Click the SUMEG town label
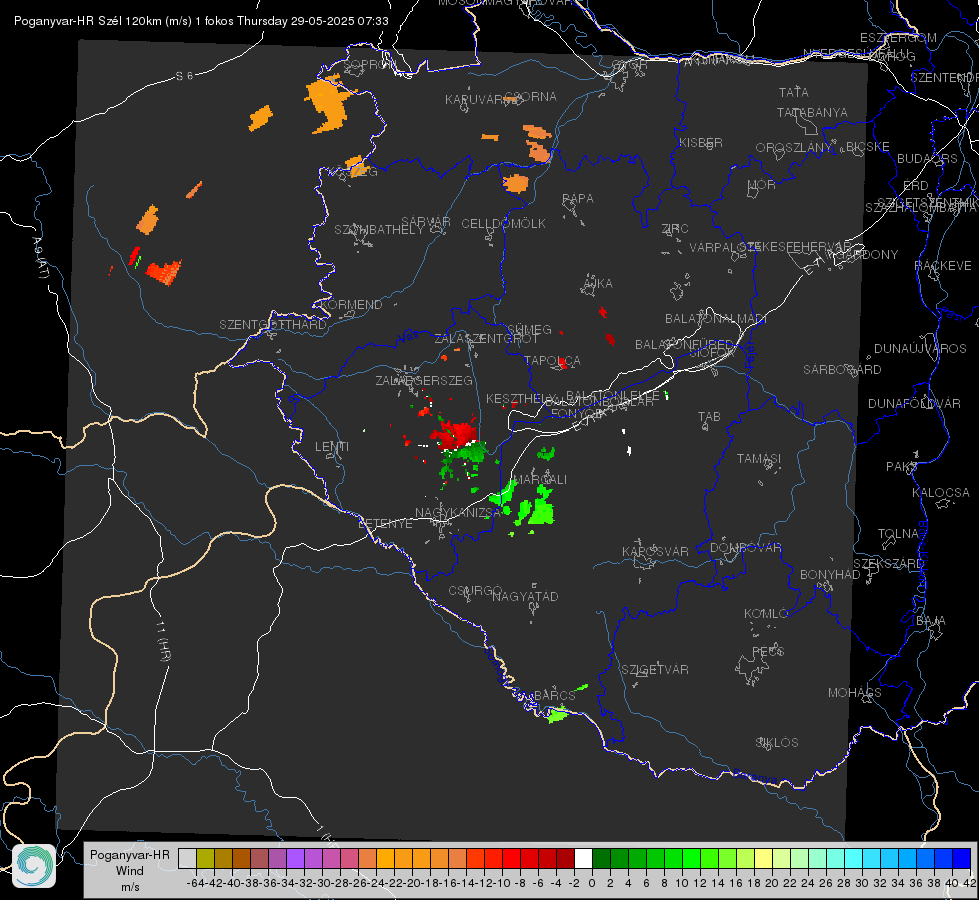This screenshot has height=900, width=979. pos(529,330)
